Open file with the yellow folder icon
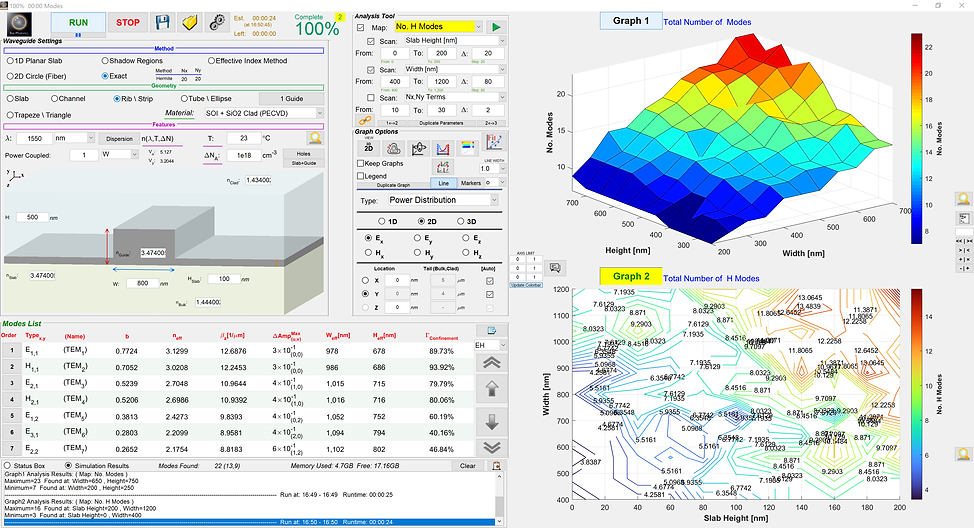The height and width of the screenshot is (528, 974). coord(189,23)
